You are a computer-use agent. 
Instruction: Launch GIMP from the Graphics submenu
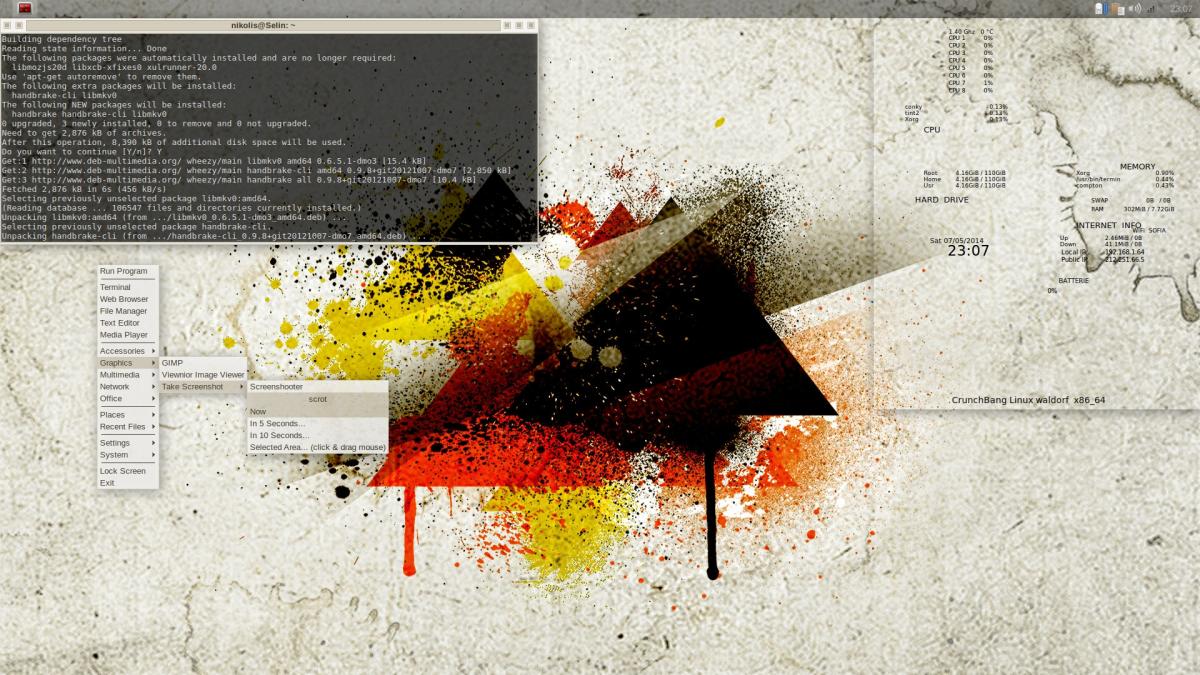point(203,363)
